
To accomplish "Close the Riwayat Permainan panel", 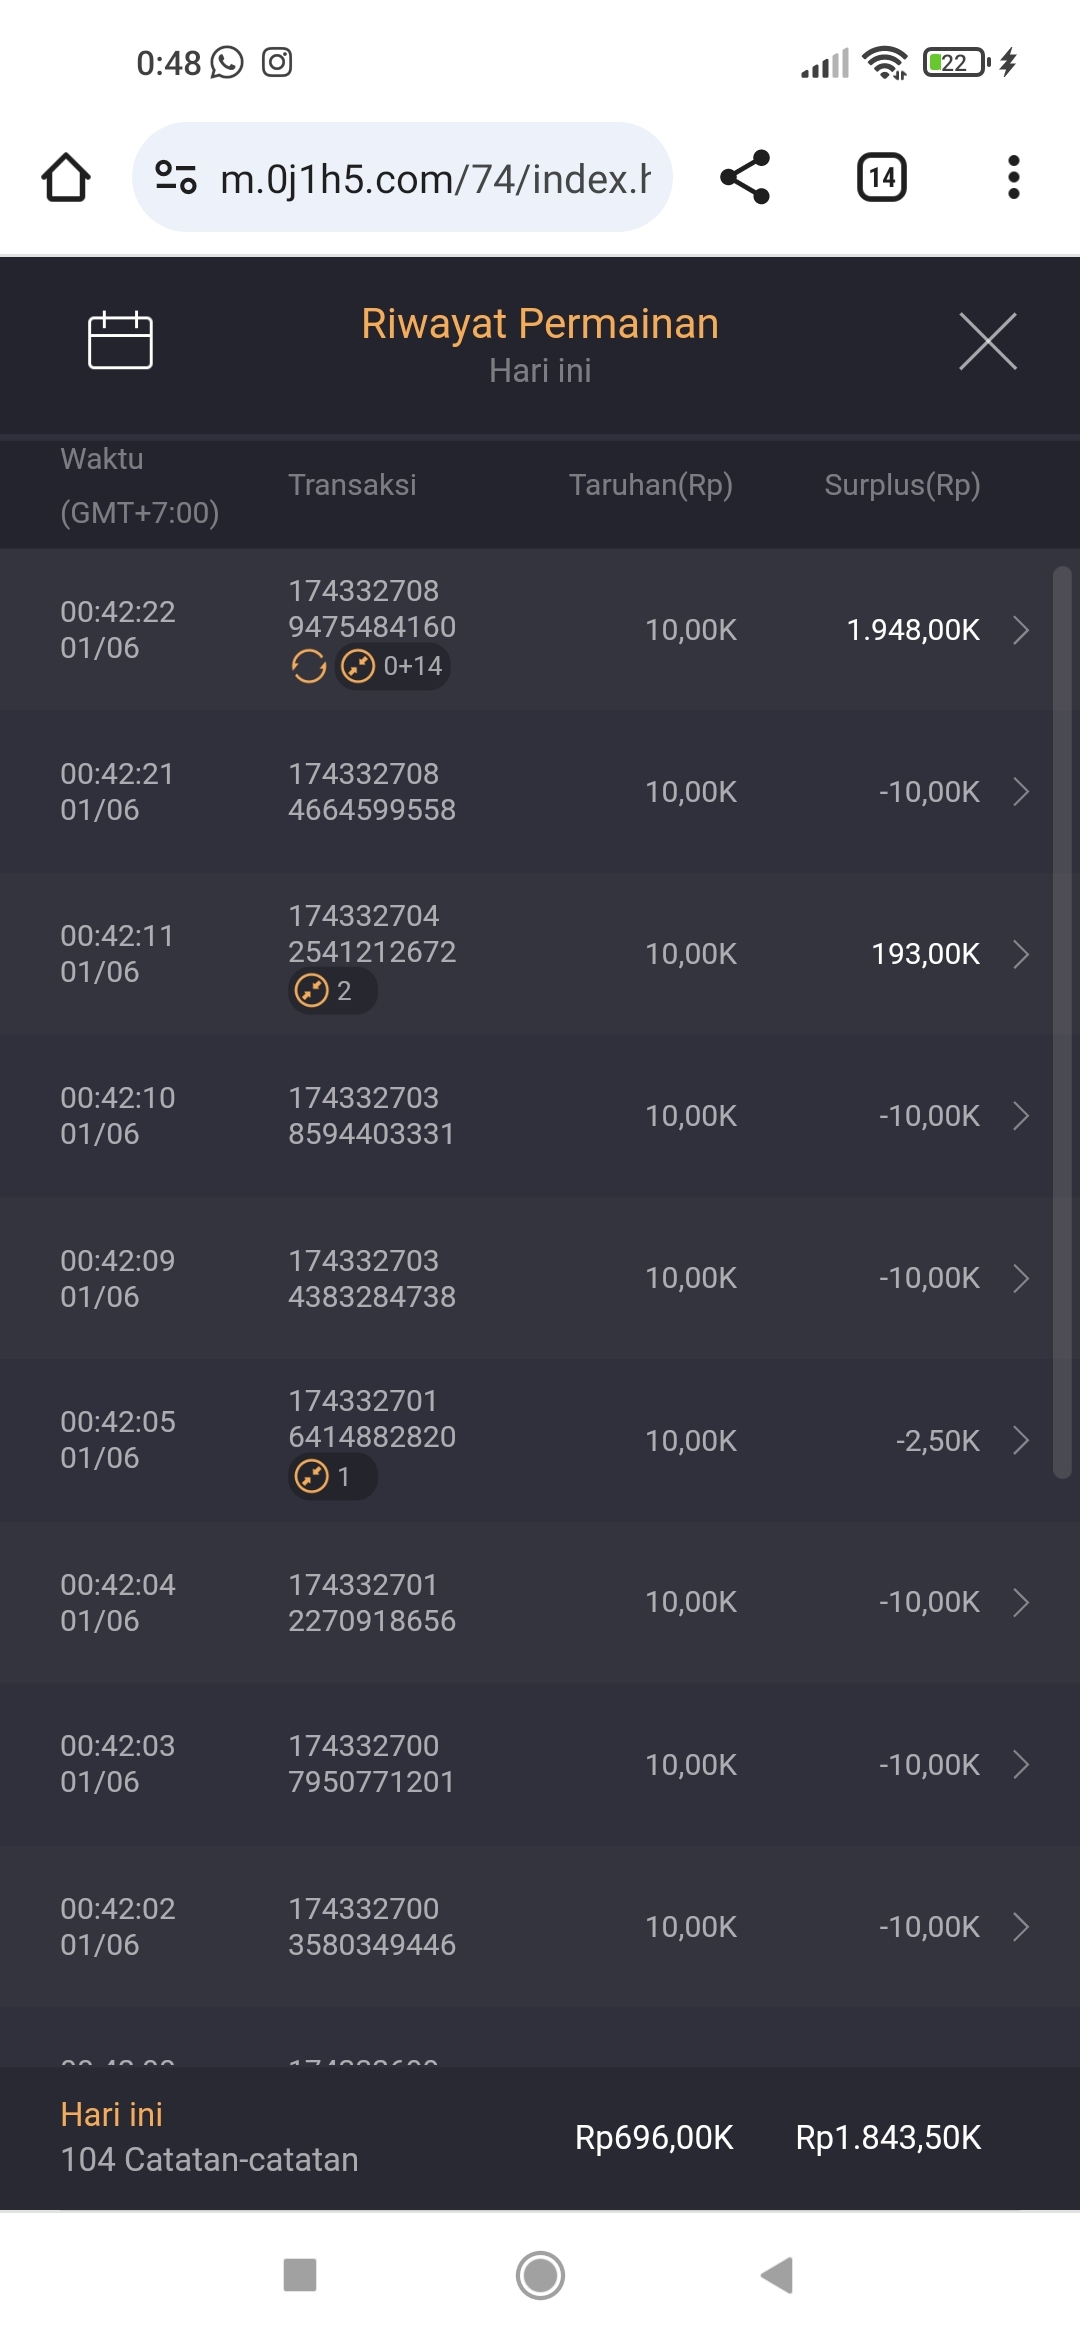I will point(987,341).
